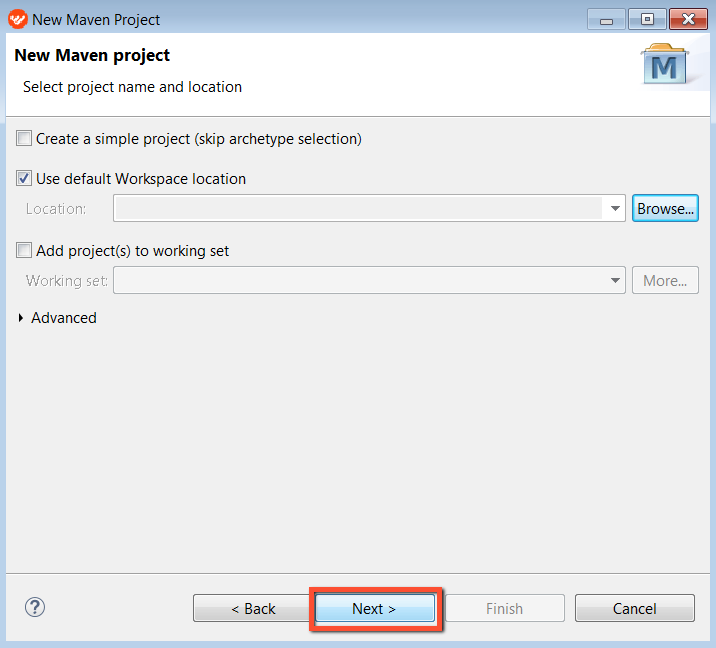Image resolution: width=716 pixels, height=648 pixels.
Task: Click the red app icon in title bar
Action: coord(18,20)
